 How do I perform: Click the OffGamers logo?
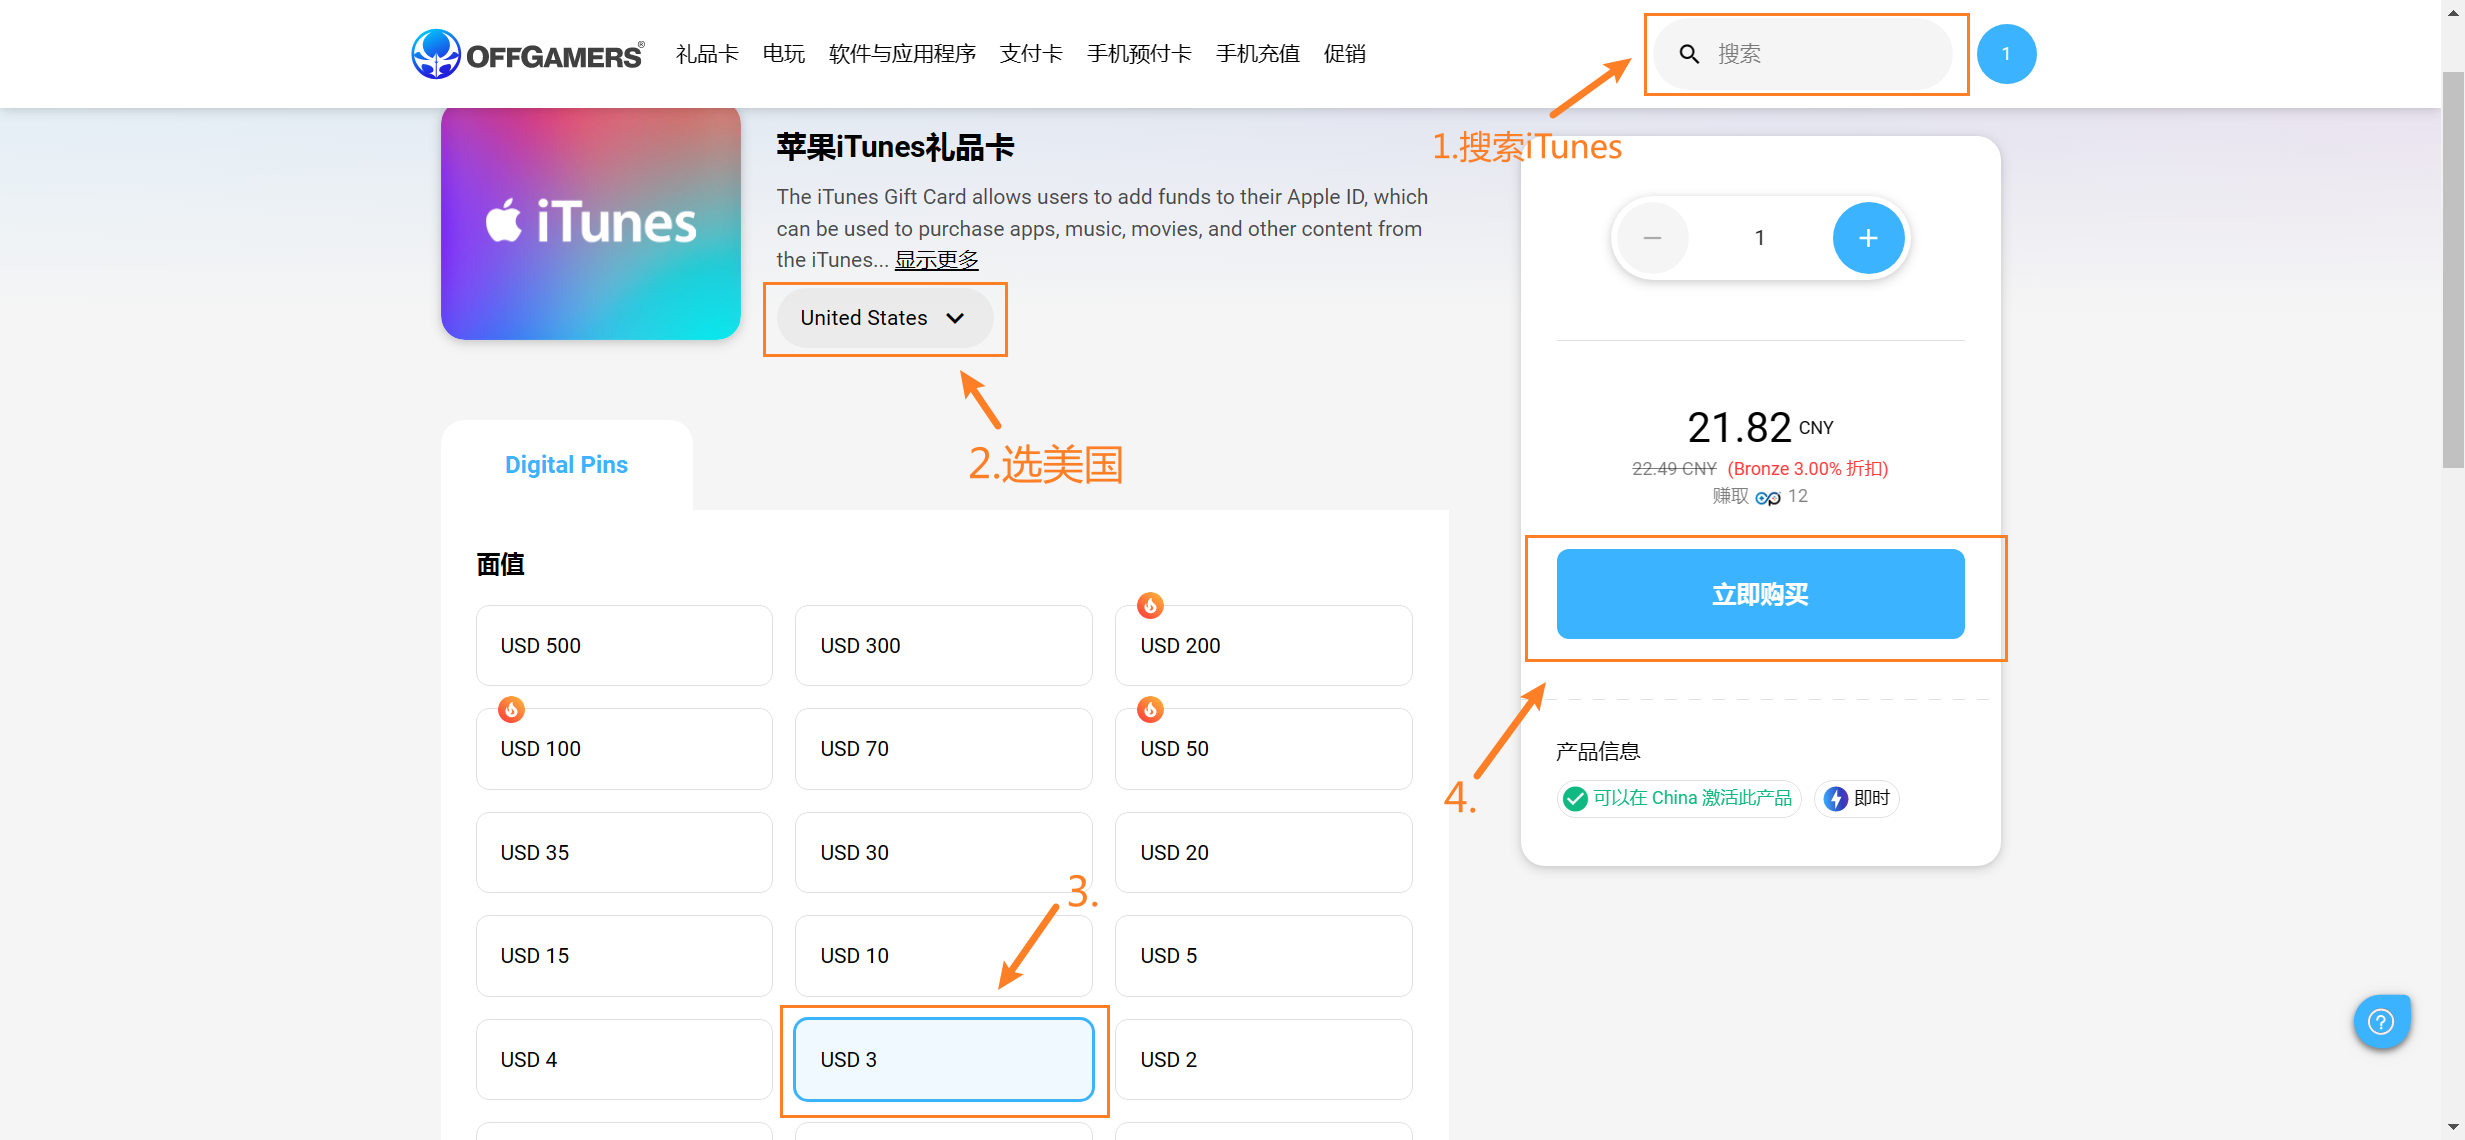pyautogui.click(x=527, y=54)
